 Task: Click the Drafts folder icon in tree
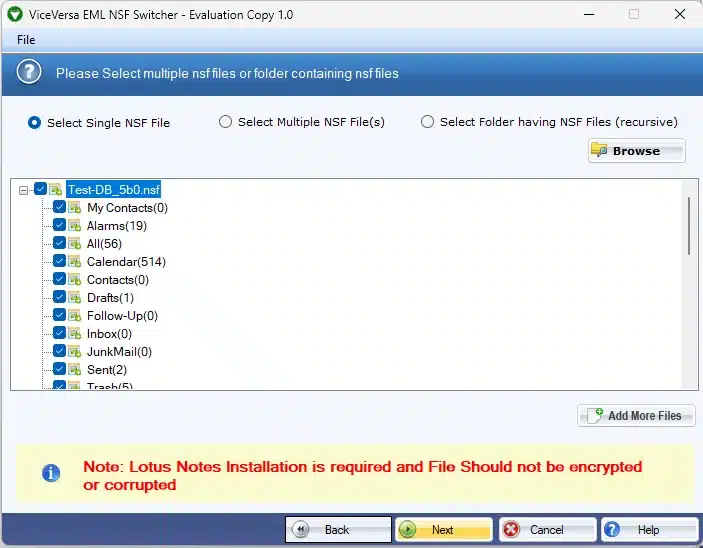75,298
